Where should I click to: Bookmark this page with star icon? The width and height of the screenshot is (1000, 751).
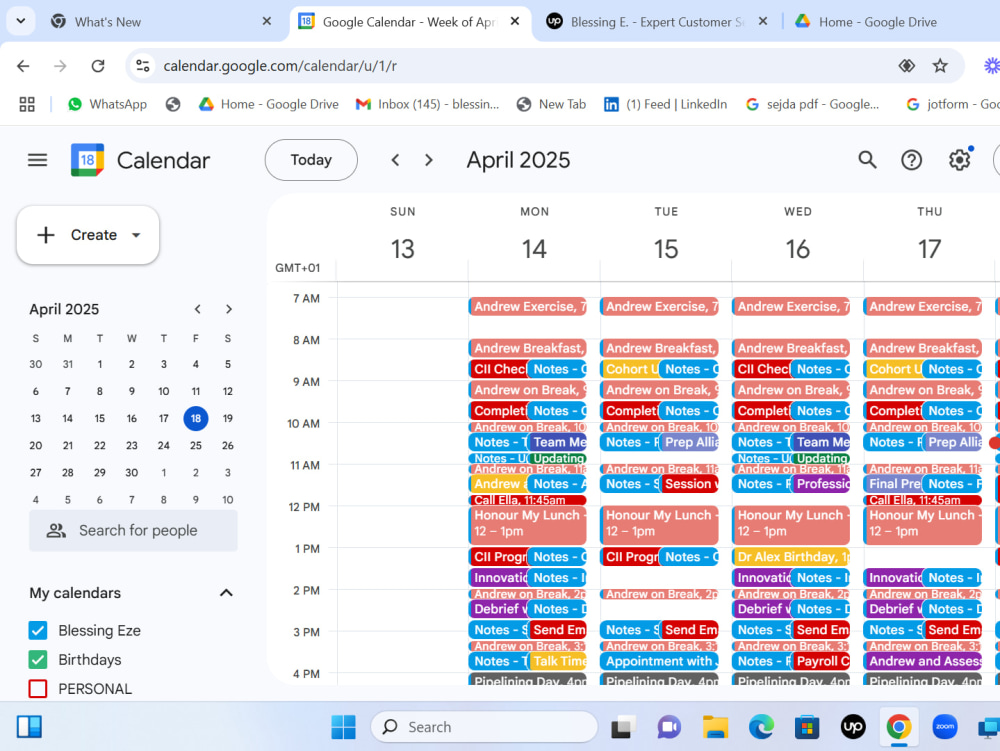(940, 66)
